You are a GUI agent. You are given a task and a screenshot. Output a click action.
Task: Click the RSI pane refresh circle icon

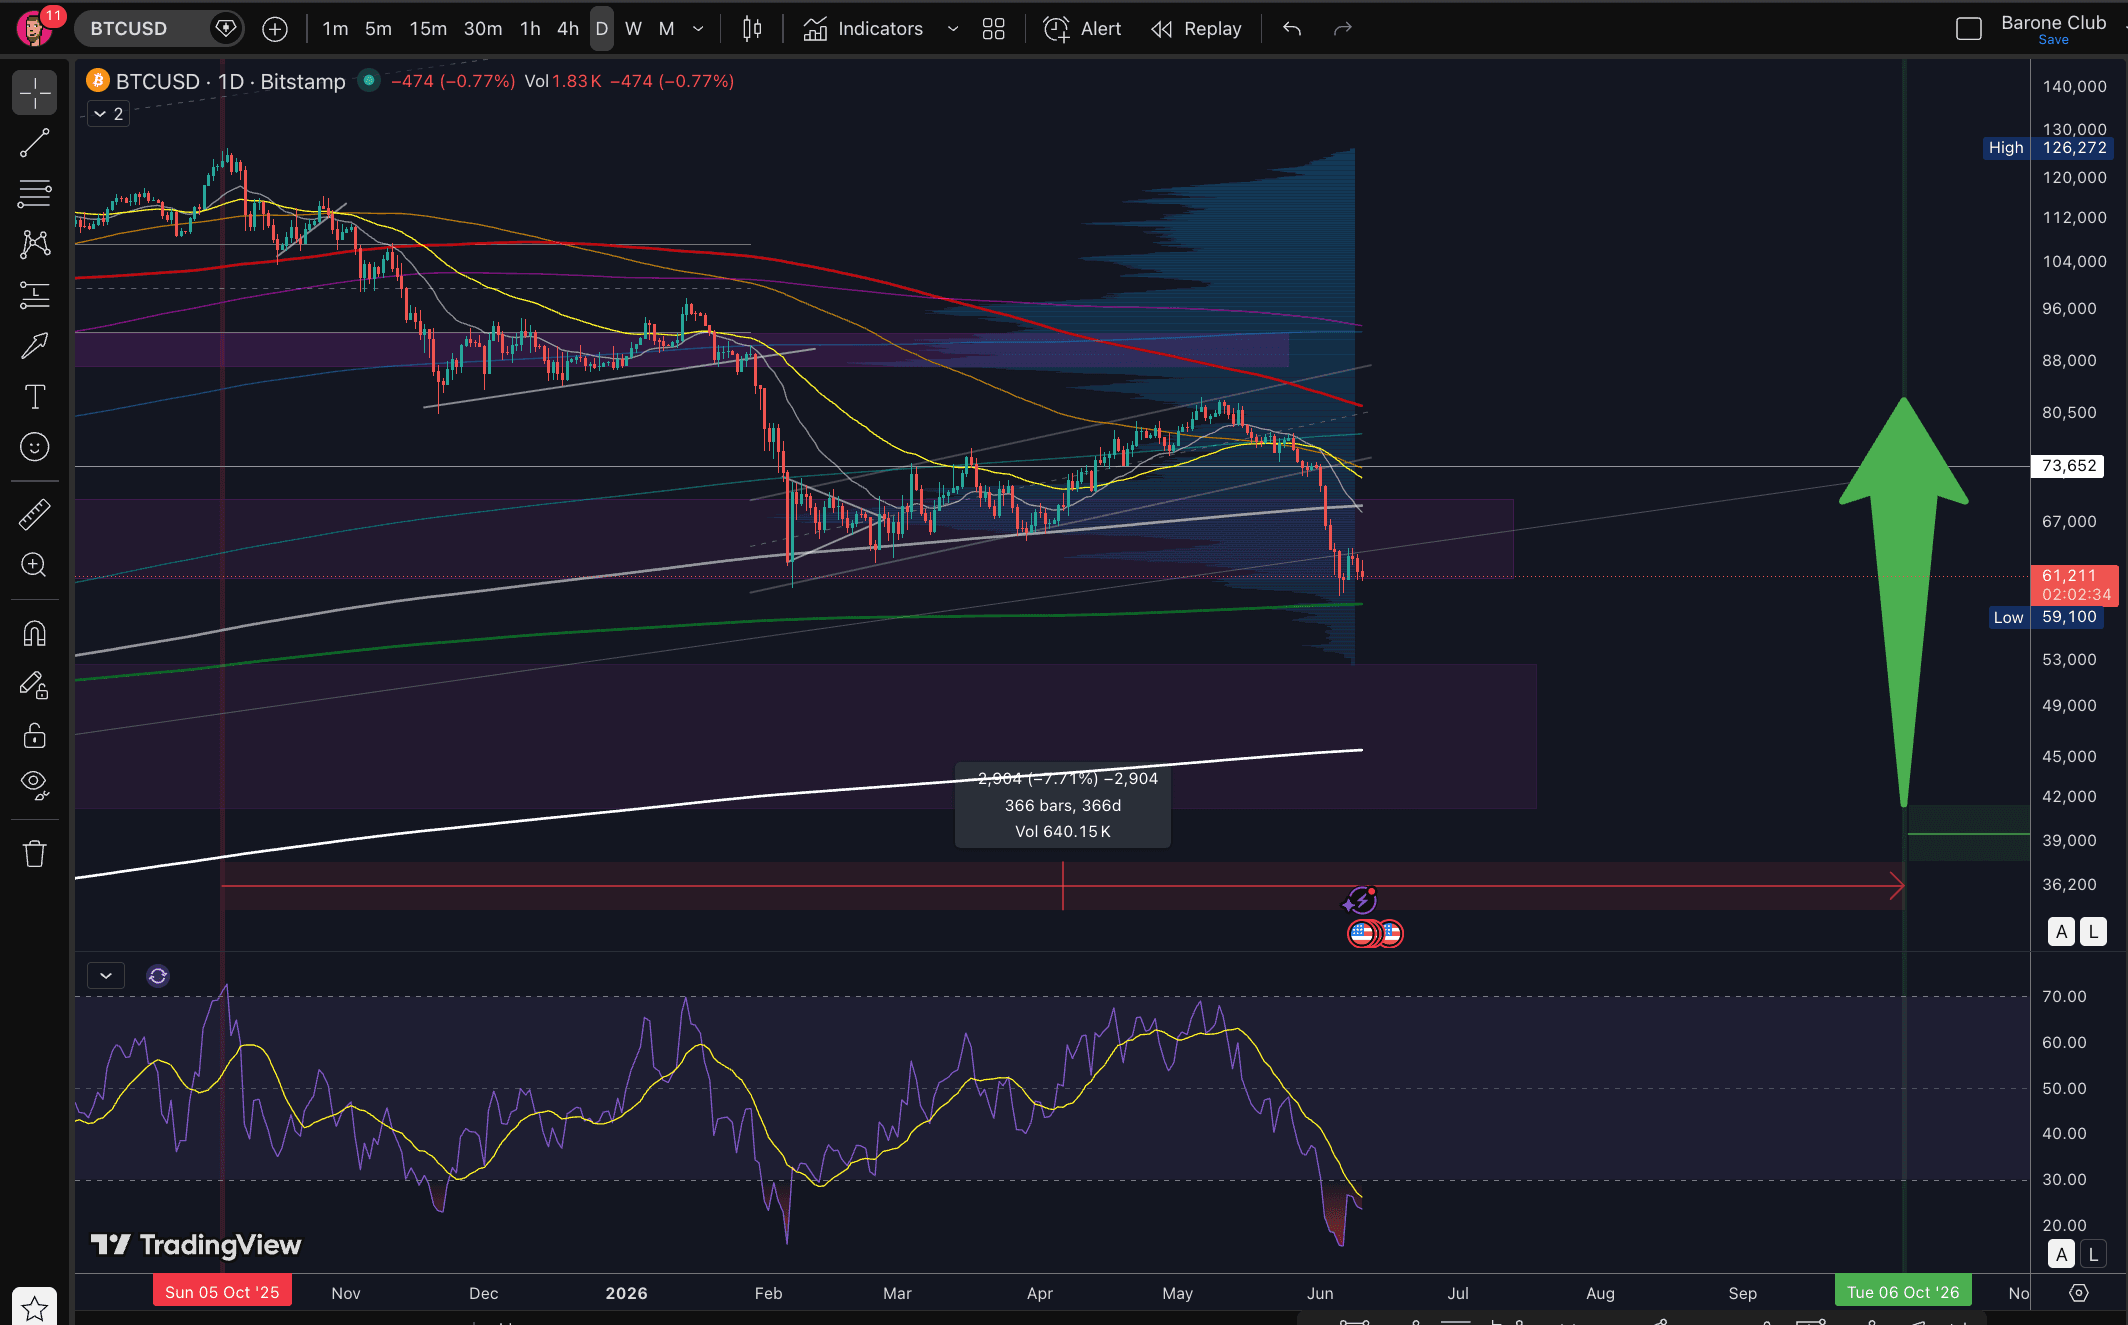click(x=158, y=976)
